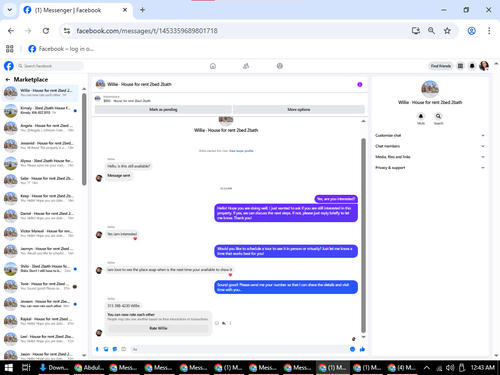Image resolution: width=500 pixels, height=375 pixels.
Task: Send a thumbs-up like
Action: click(362, 349)
